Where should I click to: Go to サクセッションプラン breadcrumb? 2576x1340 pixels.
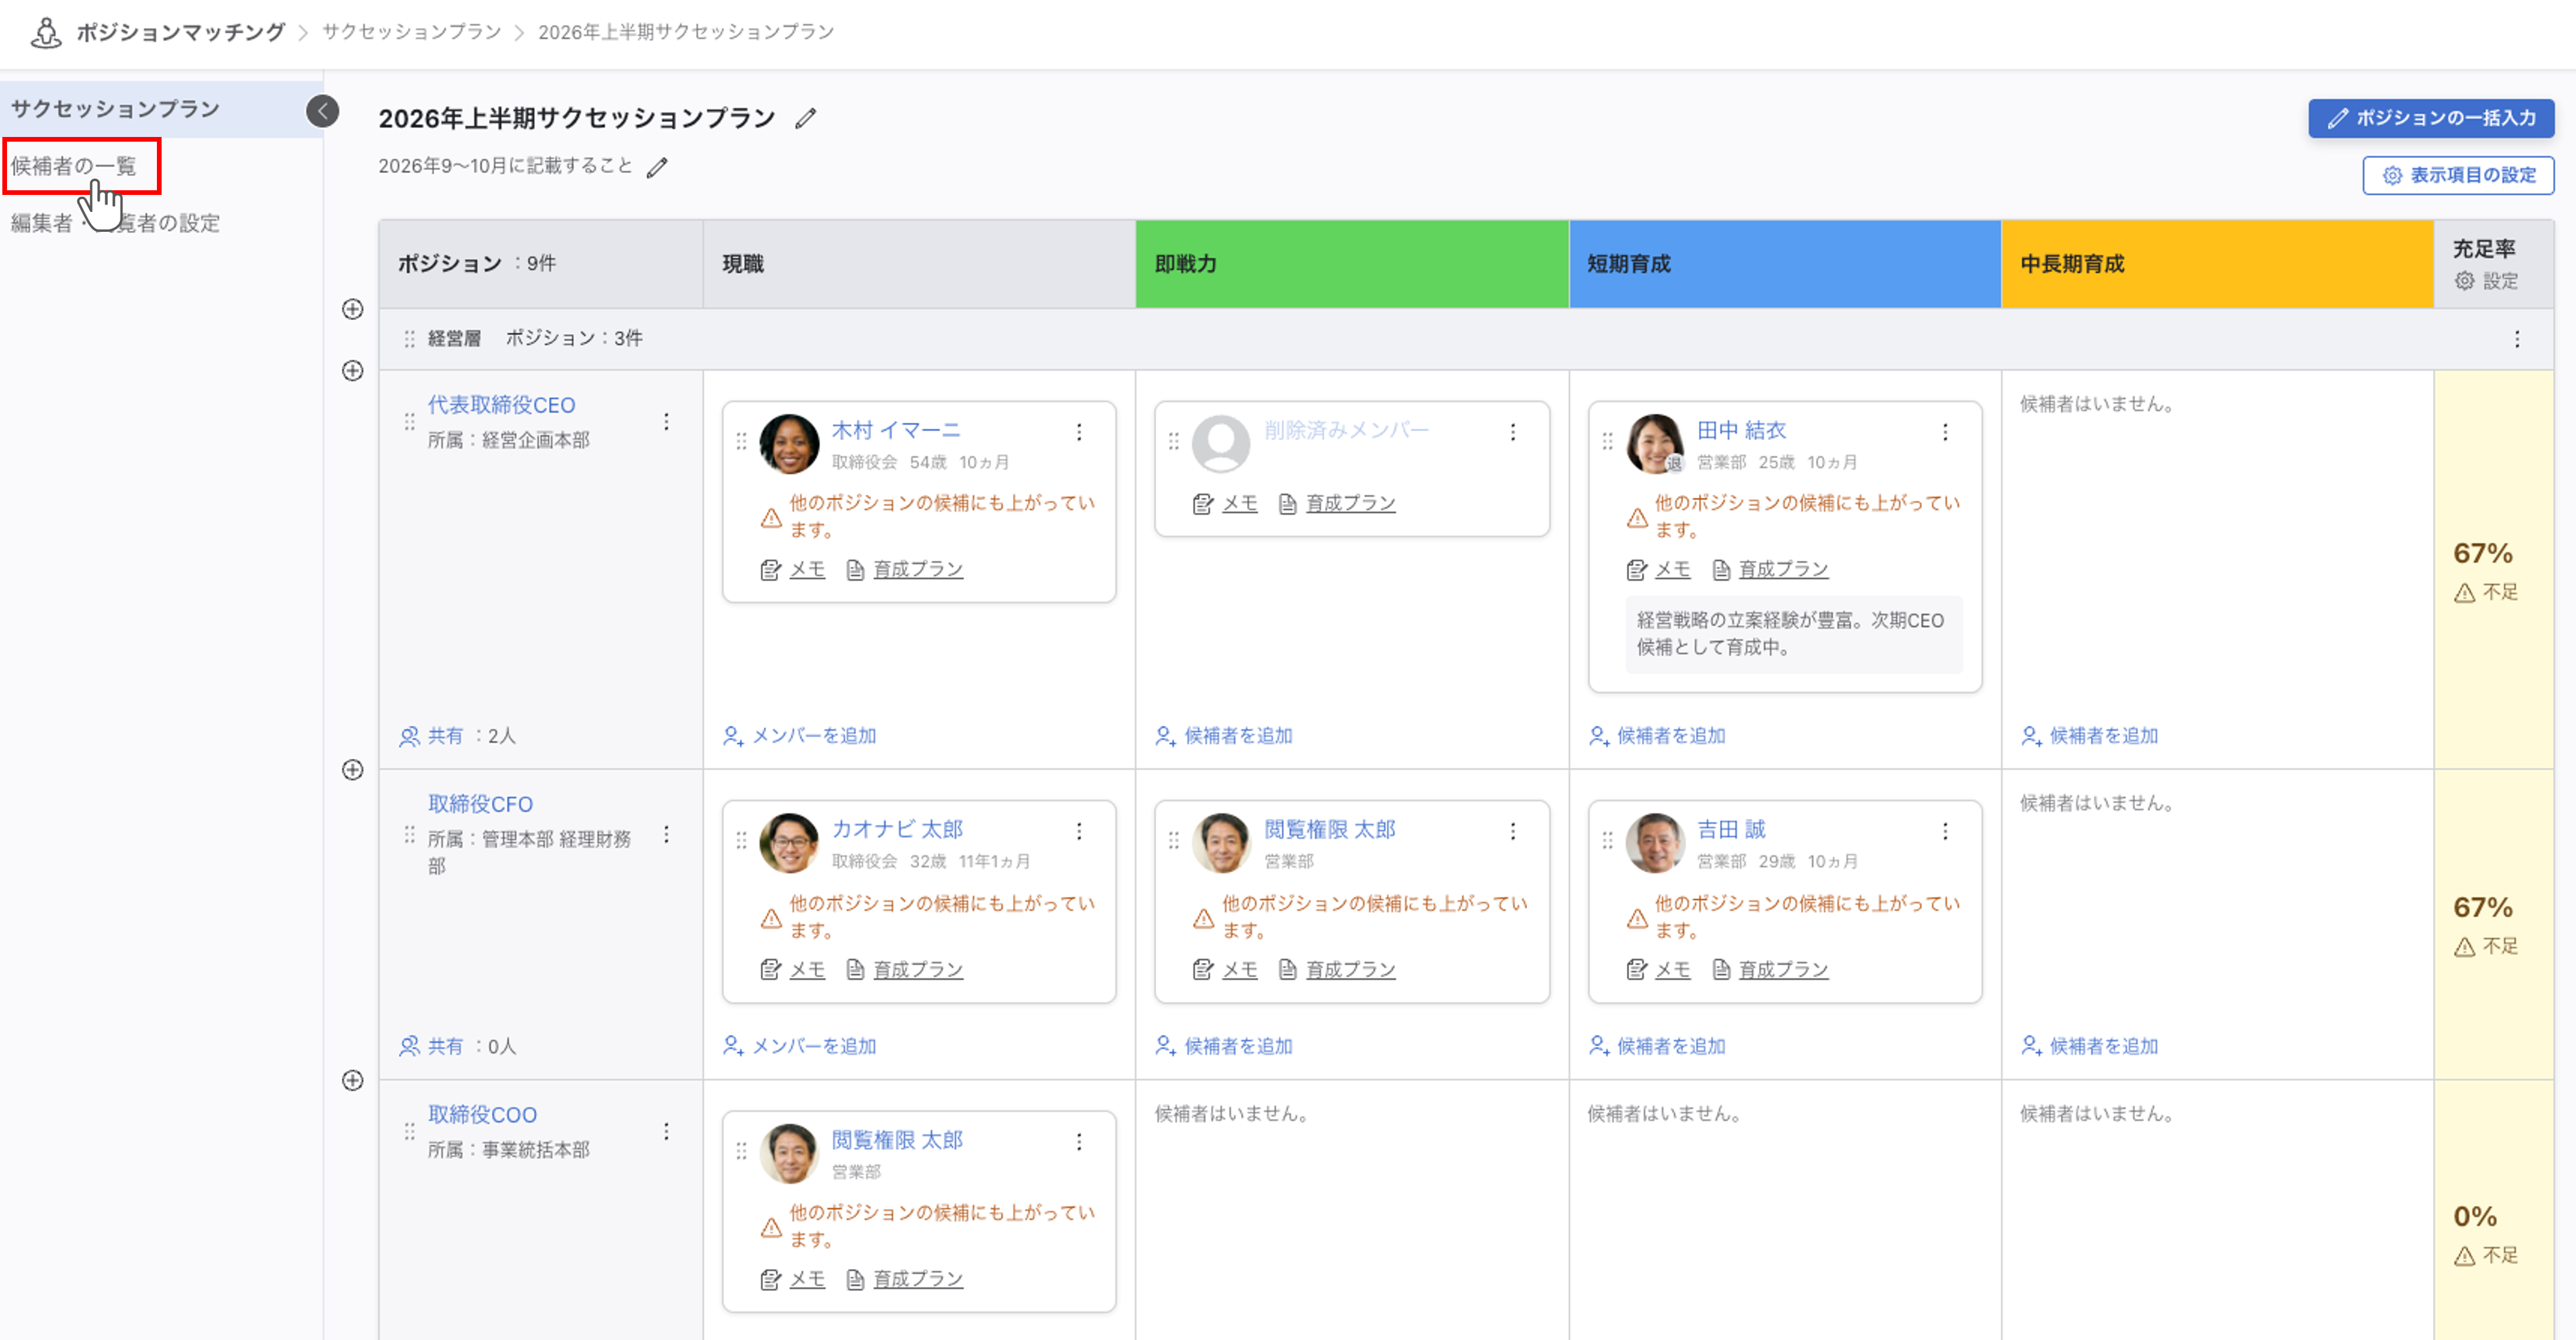tap(411, 32)
